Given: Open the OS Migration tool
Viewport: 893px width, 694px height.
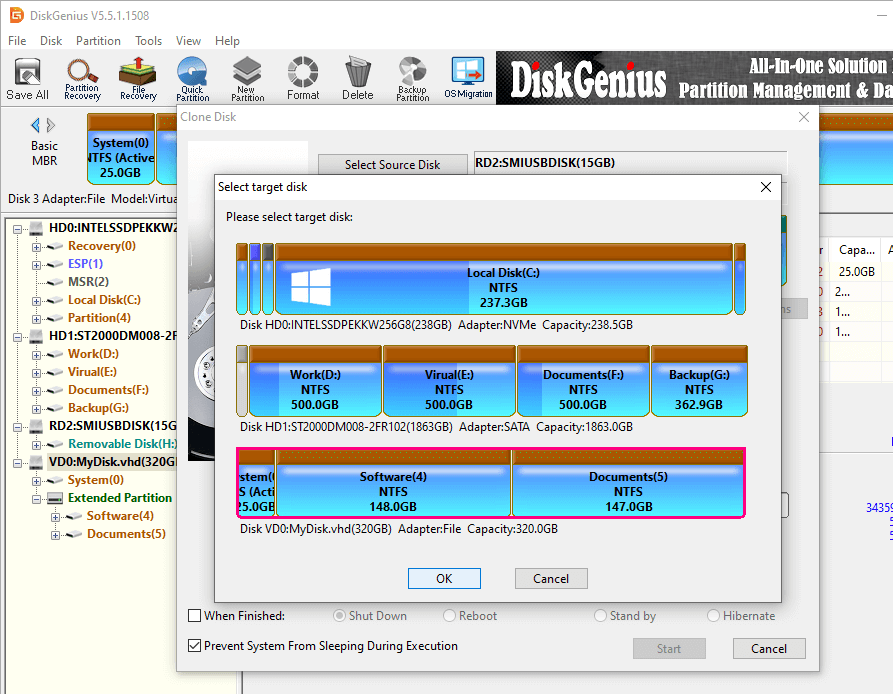Looking at the screenshot, I should click(x=468, y=78).
